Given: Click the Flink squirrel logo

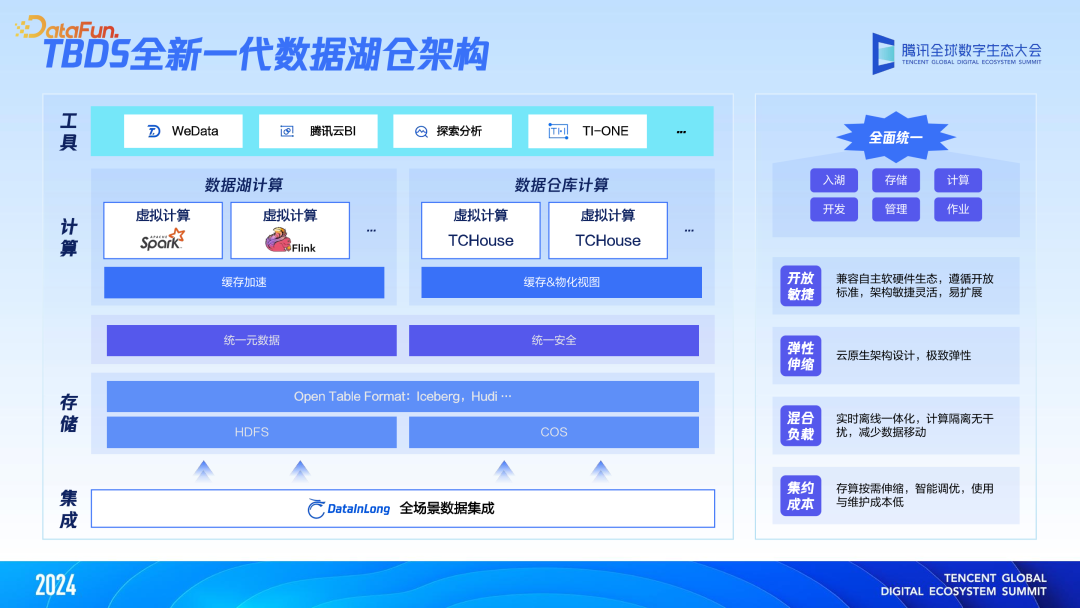Looking at the screenshot, I should pos(277,240).
